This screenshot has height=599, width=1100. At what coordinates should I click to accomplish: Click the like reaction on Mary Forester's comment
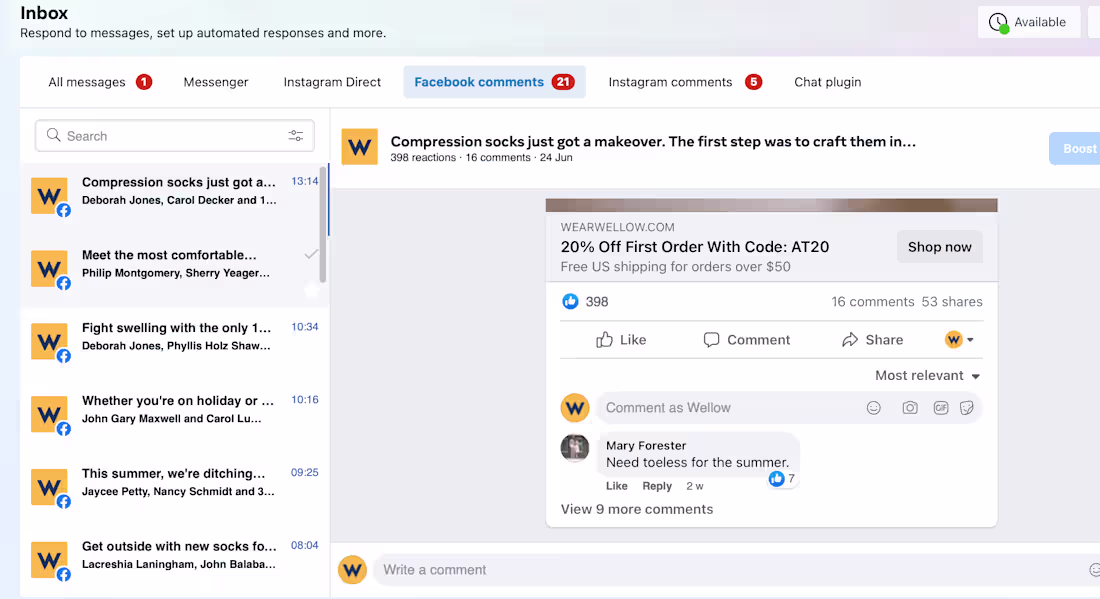[x=776, y=478]
